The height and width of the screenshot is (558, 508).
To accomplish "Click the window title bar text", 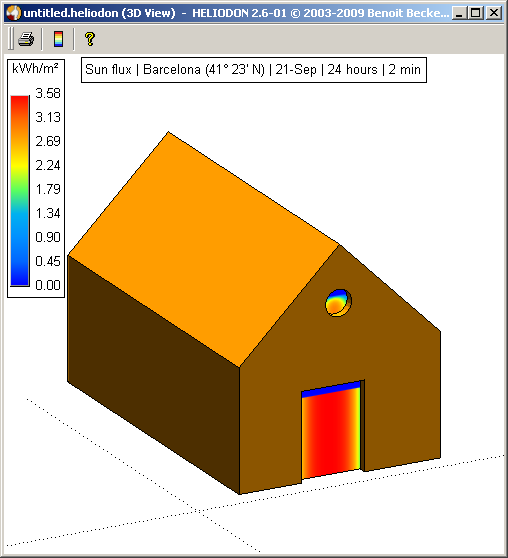I will (236, 13).
